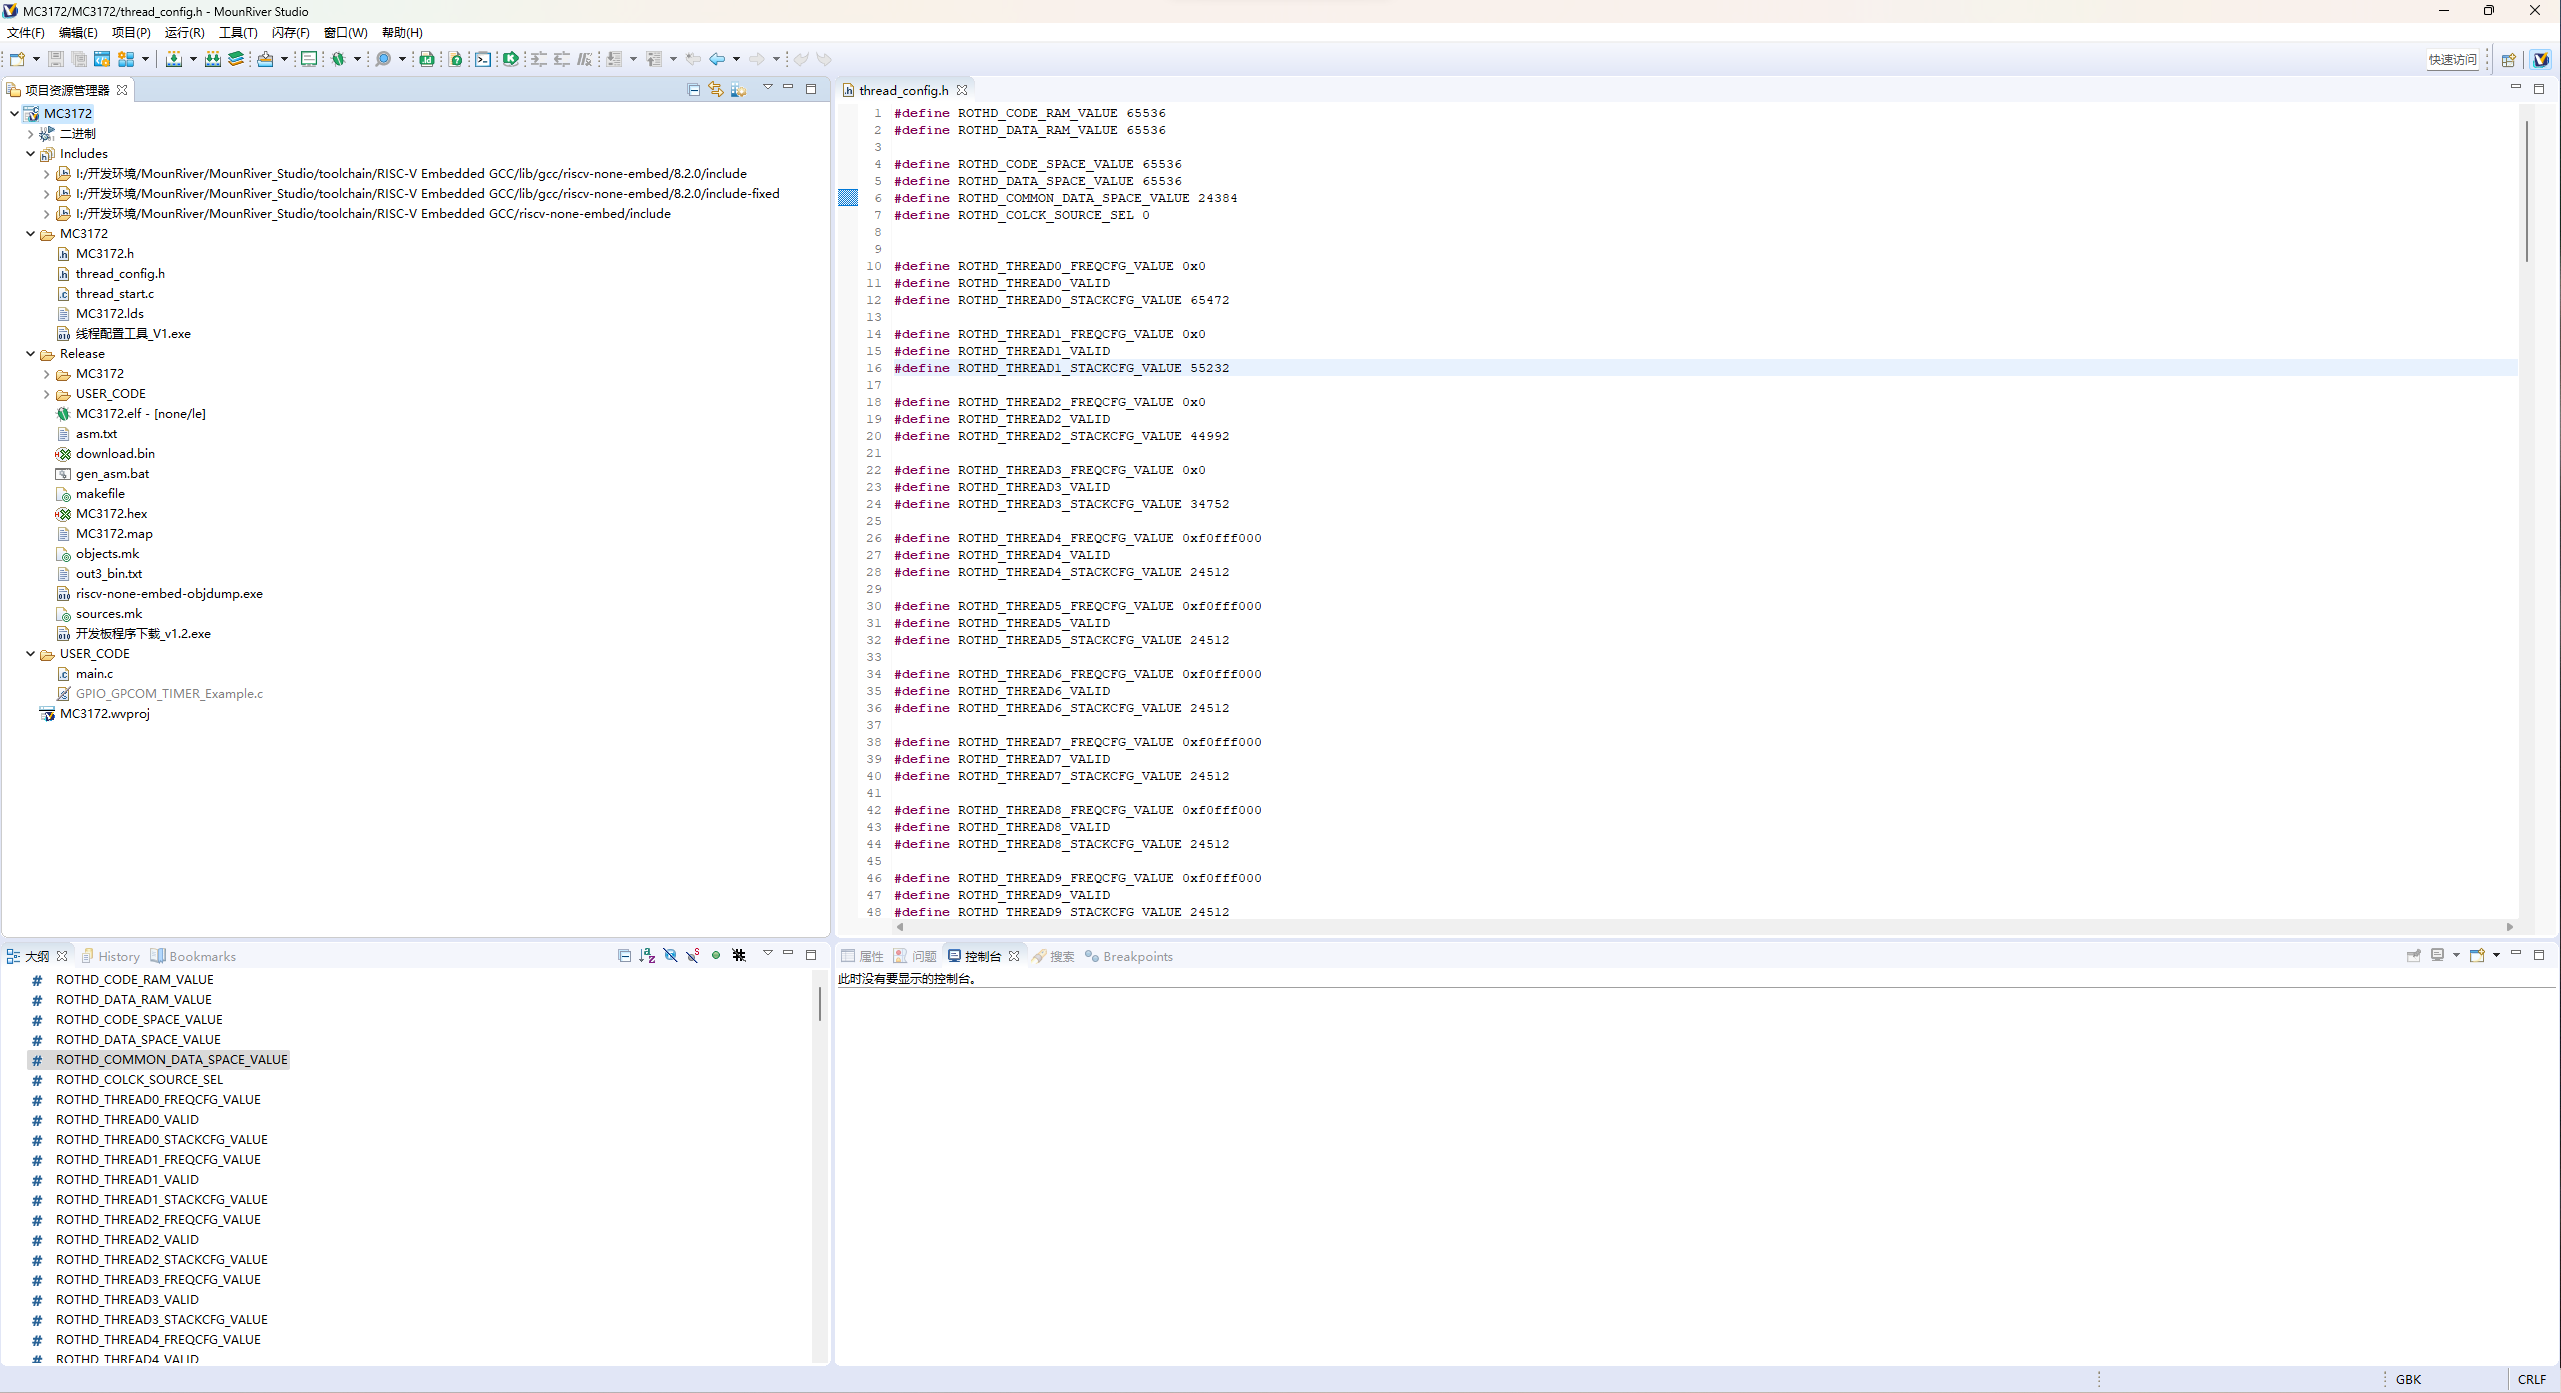
Task: Collapse all in the project explorer
Action: (x=694, y=89)
